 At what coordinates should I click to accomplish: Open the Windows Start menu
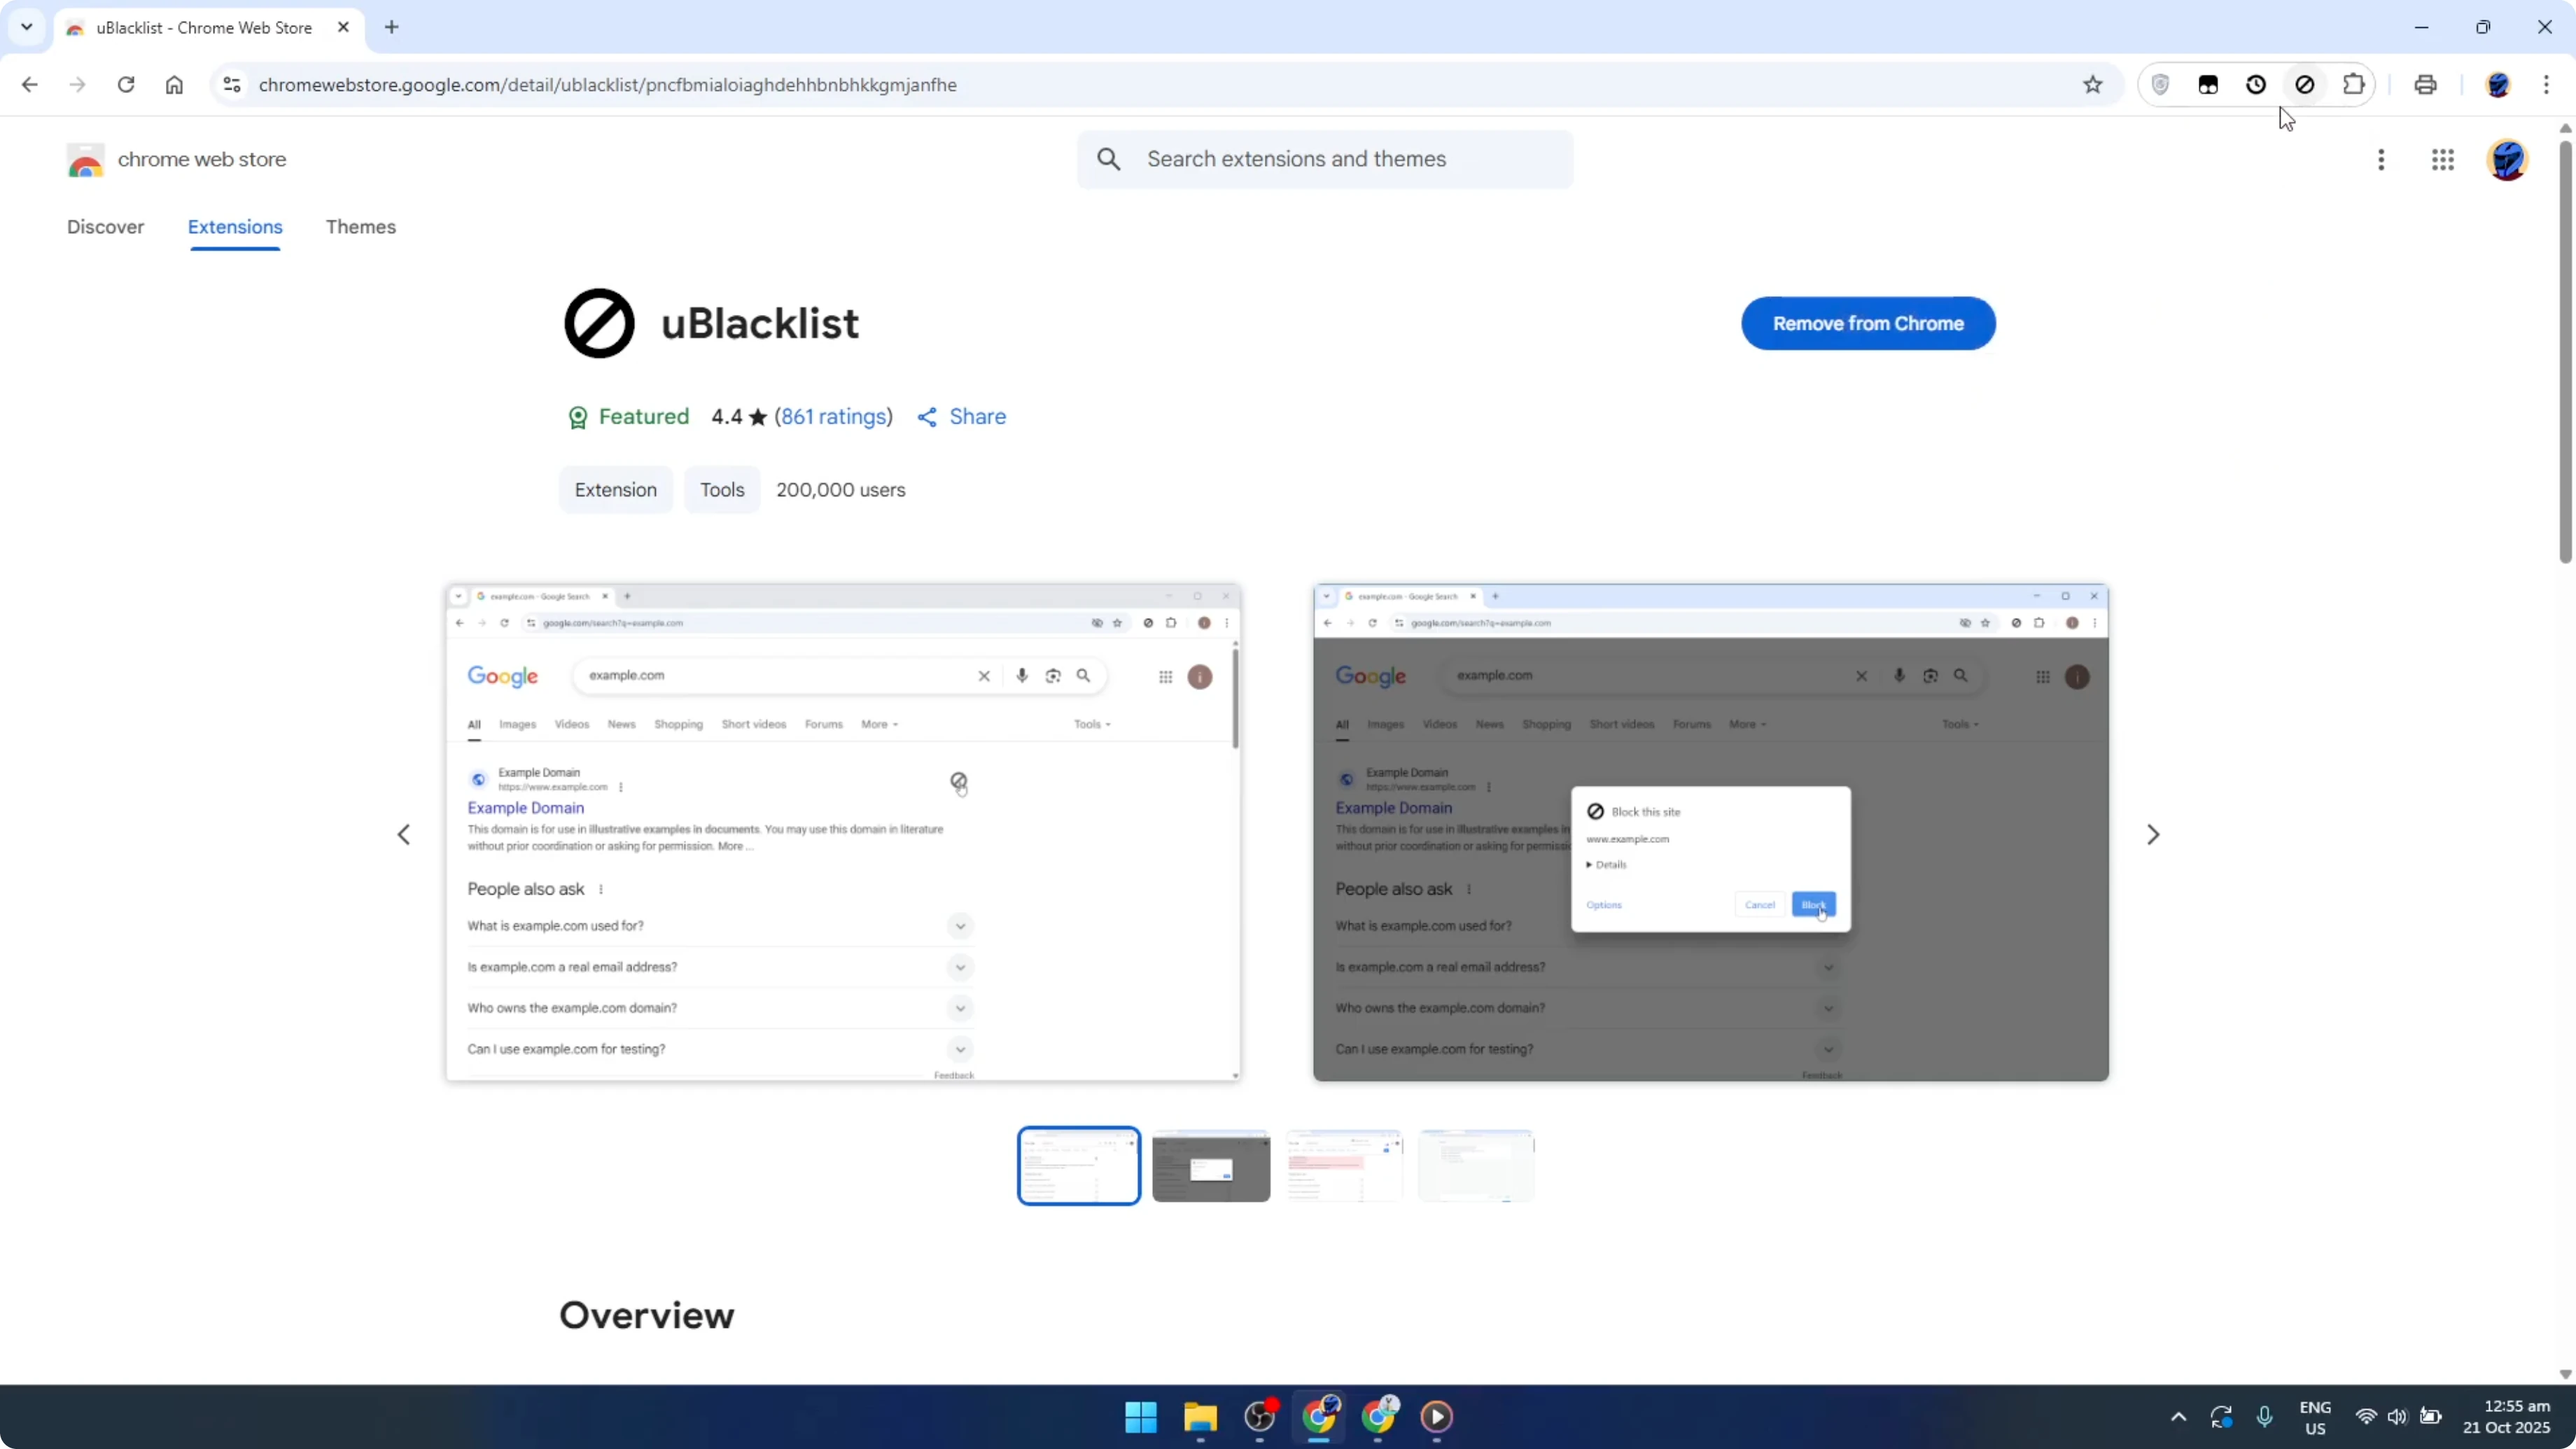(x=1140, y=1417)
